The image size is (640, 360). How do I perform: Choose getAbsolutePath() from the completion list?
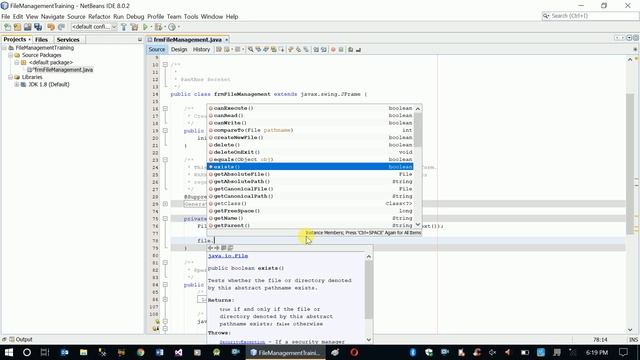[x=310, y=182]
